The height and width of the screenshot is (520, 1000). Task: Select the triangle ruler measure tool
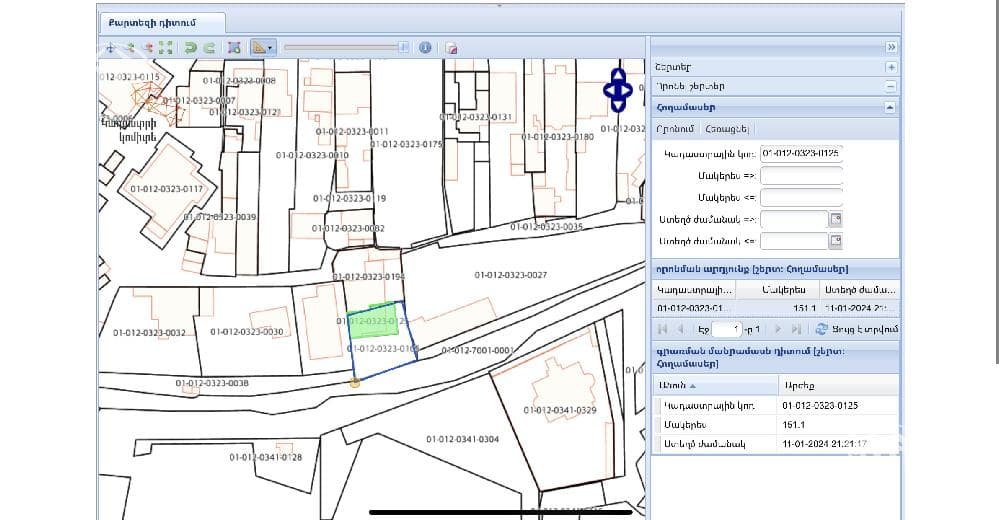259,48
